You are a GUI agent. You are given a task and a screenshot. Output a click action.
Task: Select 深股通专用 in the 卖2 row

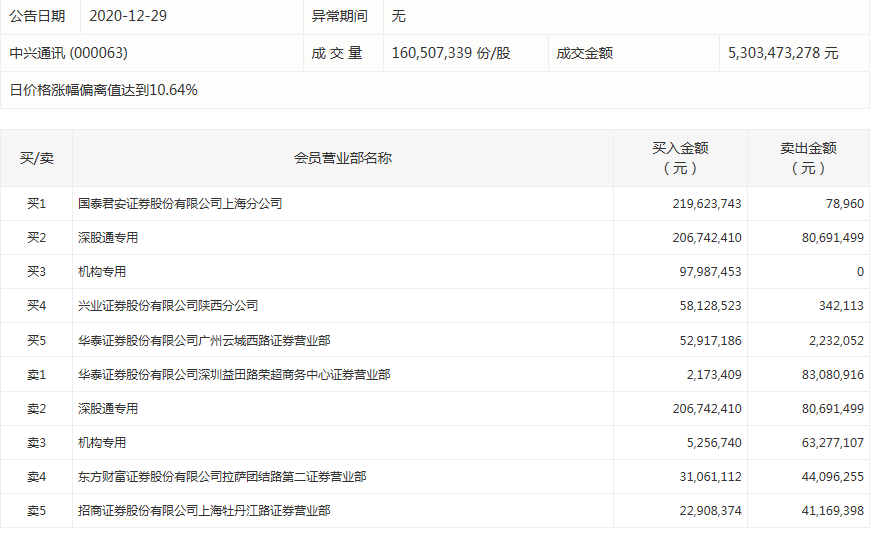(x=108, y=409)
